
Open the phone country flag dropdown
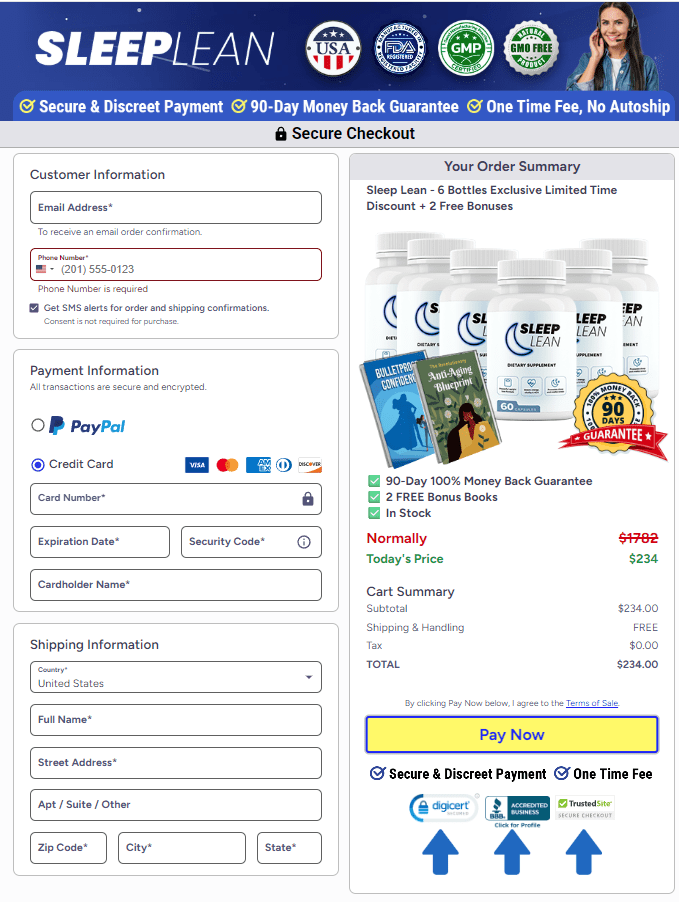tap(45, 269)
